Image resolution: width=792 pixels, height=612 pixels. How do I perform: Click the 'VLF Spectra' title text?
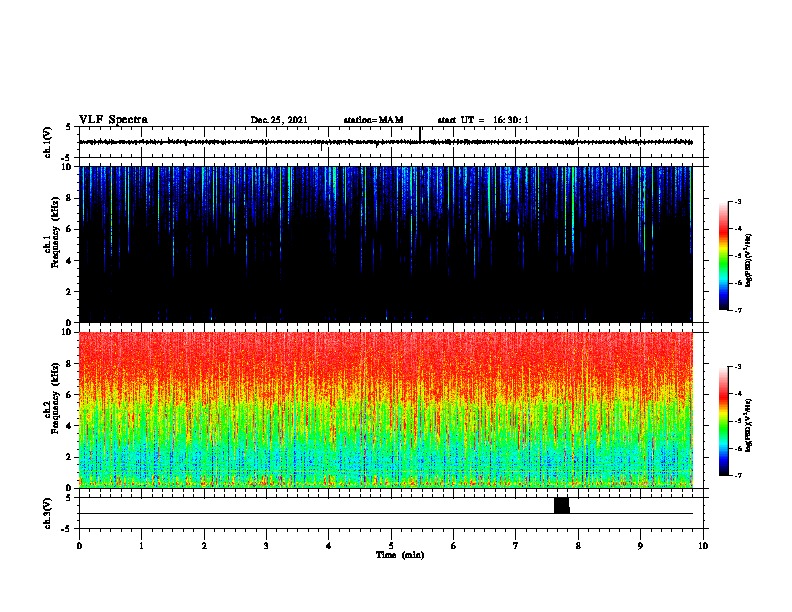click(113, 120)
